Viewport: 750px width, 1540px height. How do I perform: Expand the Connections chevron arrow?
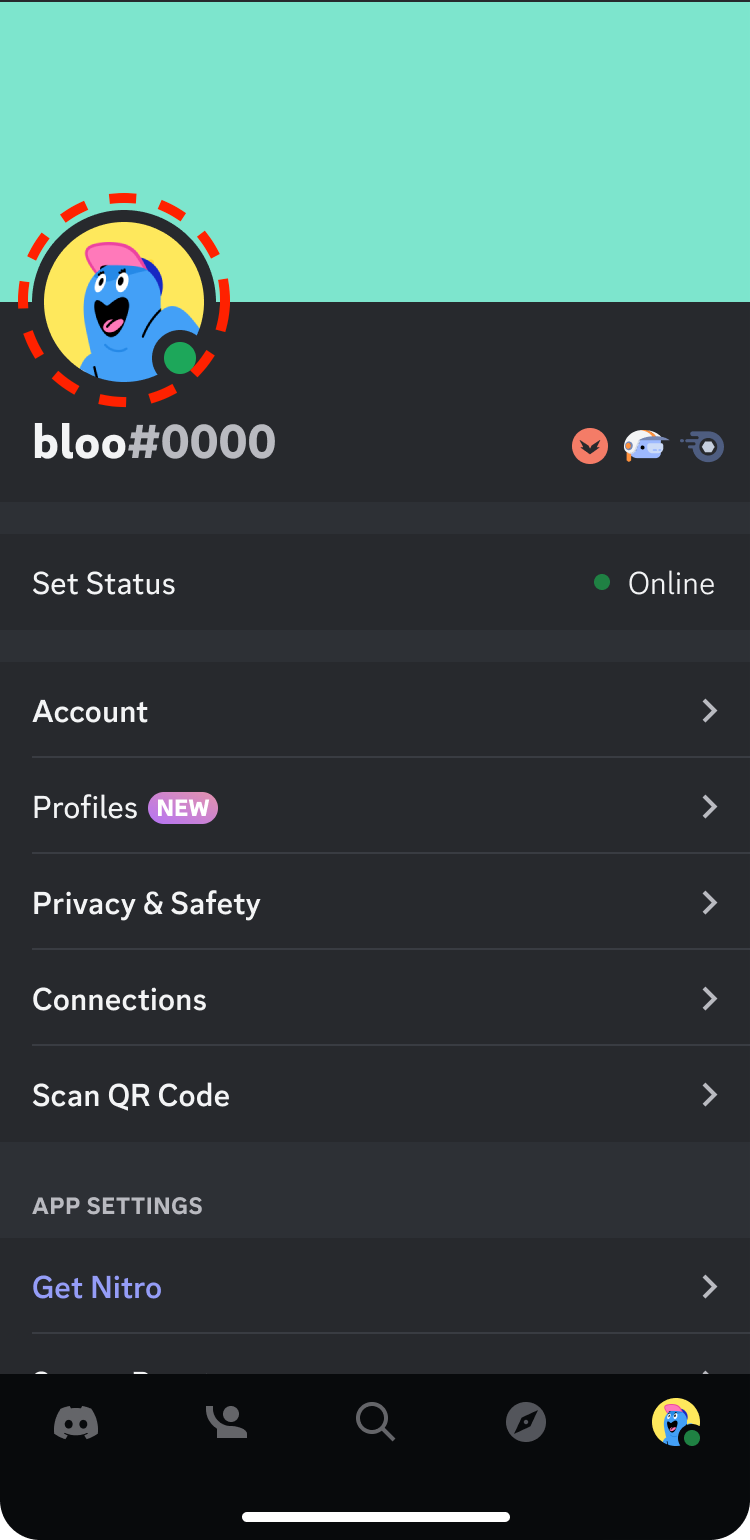710,999
